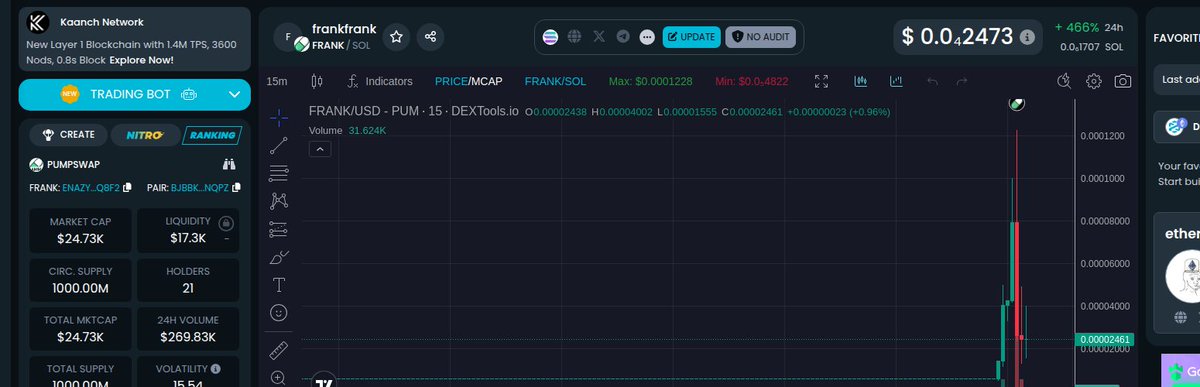
Task: Select the horizontal lines drawing tool
Action: click(279, 173)
